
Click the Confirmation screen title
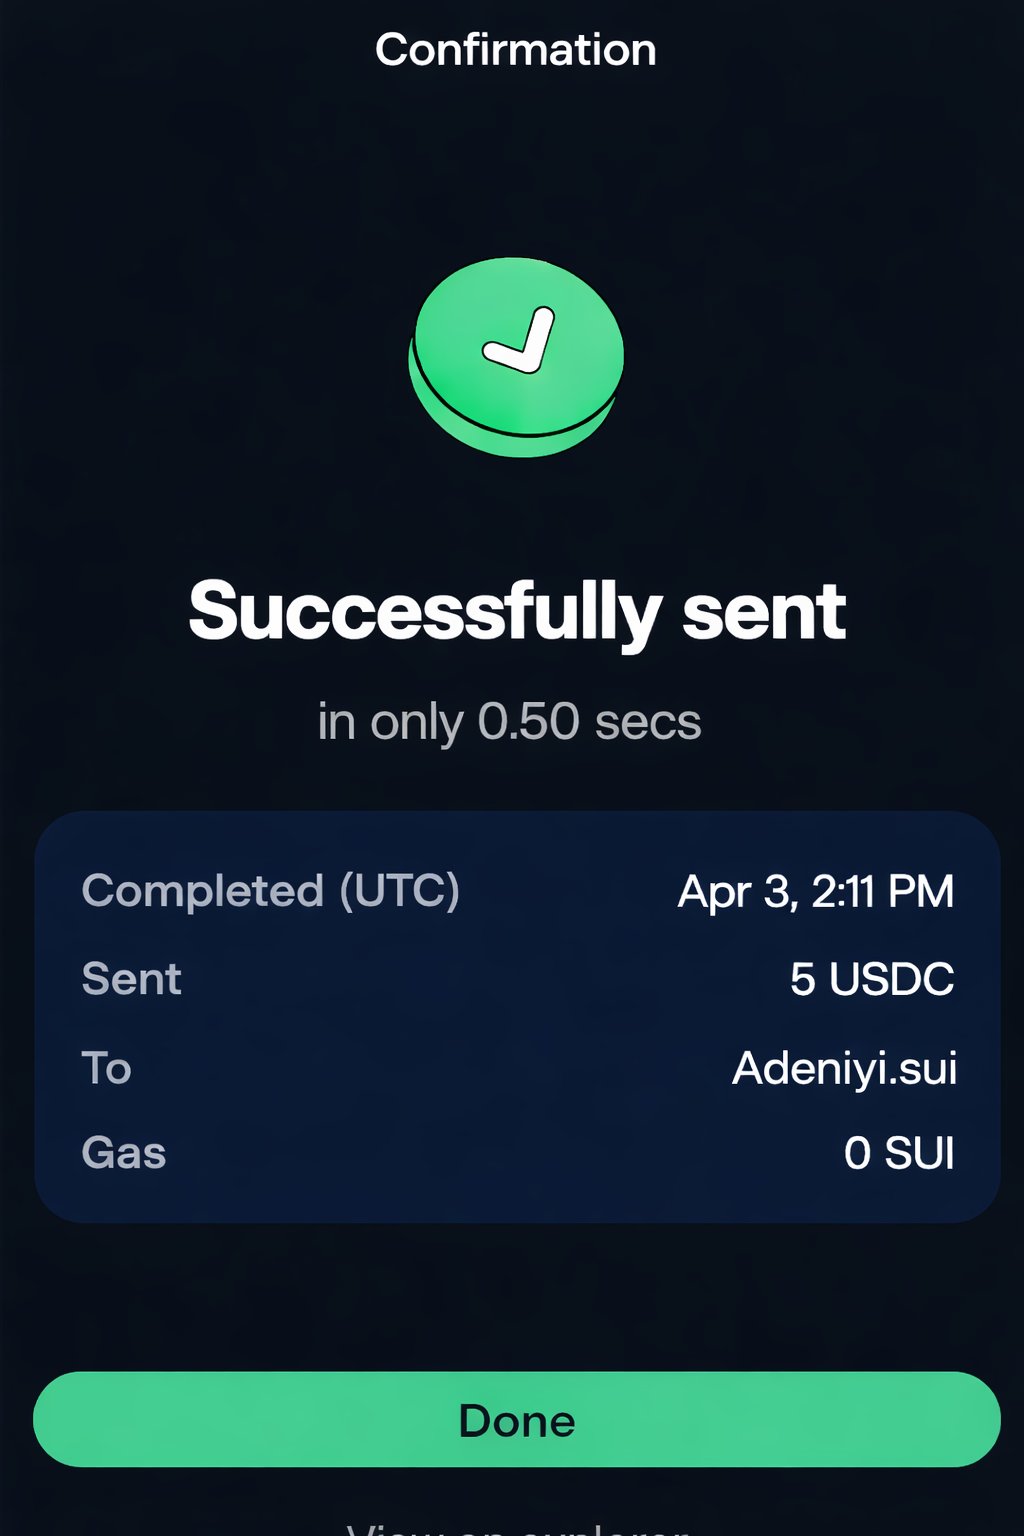pos(516,50)
